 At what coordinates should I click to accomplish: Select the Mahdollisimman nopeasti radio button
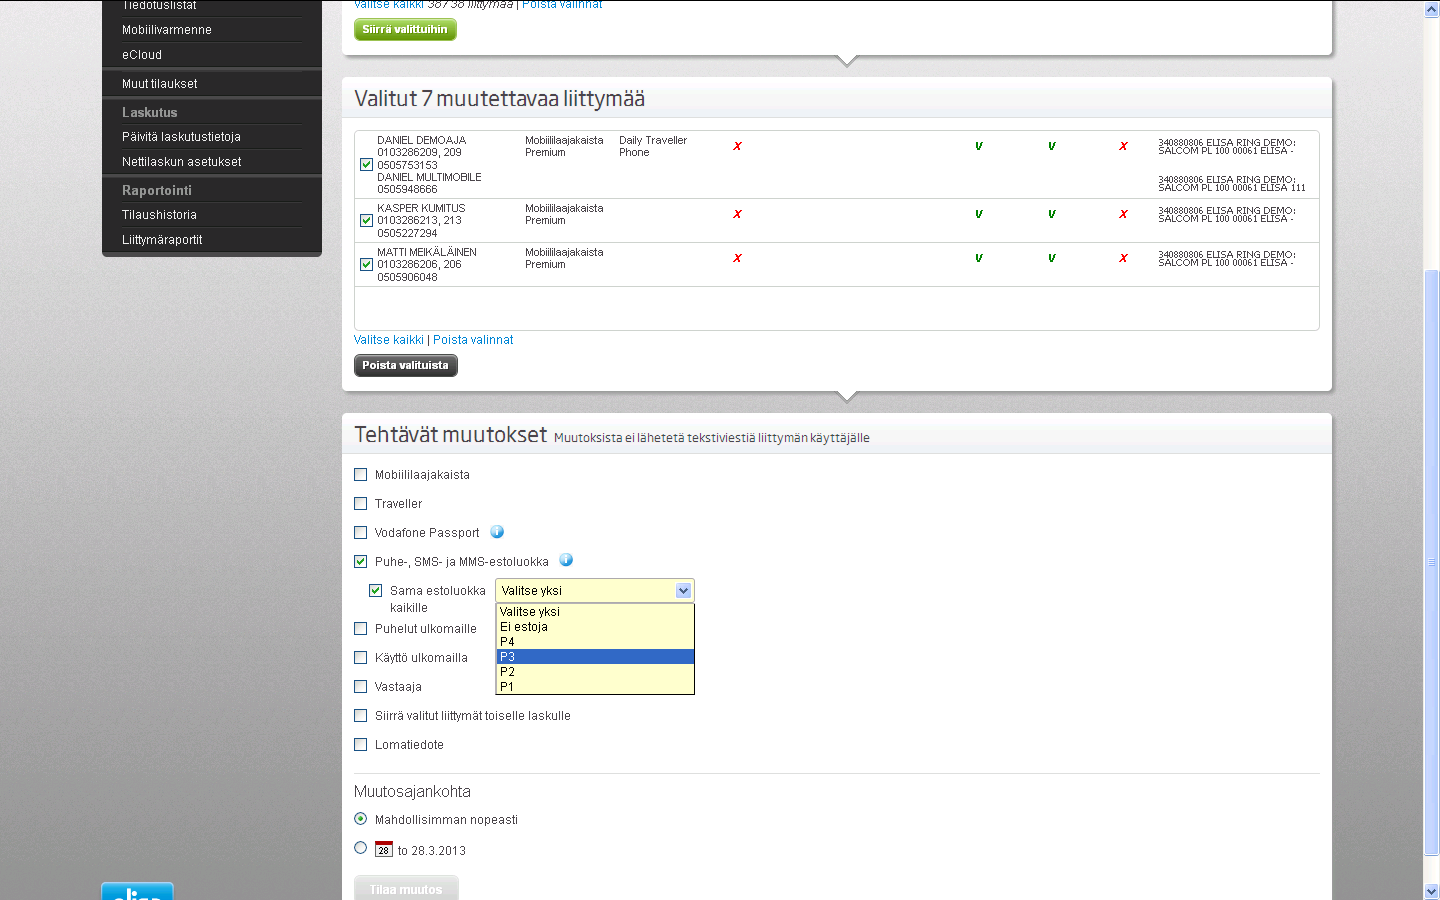361,818
